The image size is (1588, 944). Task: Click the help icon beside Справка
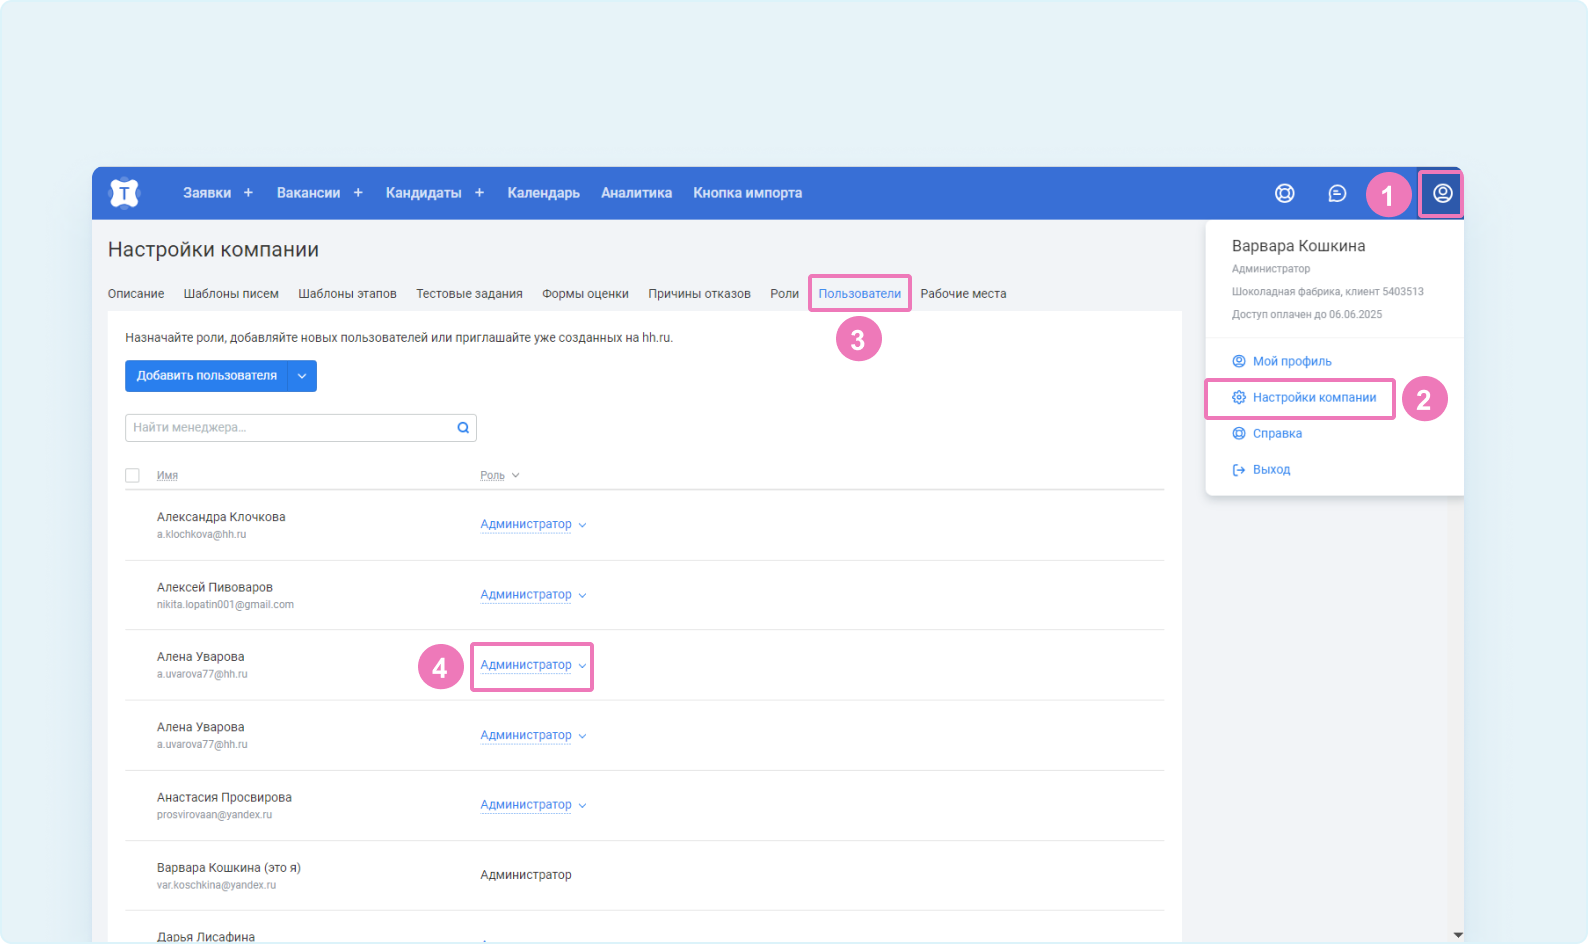point(1239,433)
